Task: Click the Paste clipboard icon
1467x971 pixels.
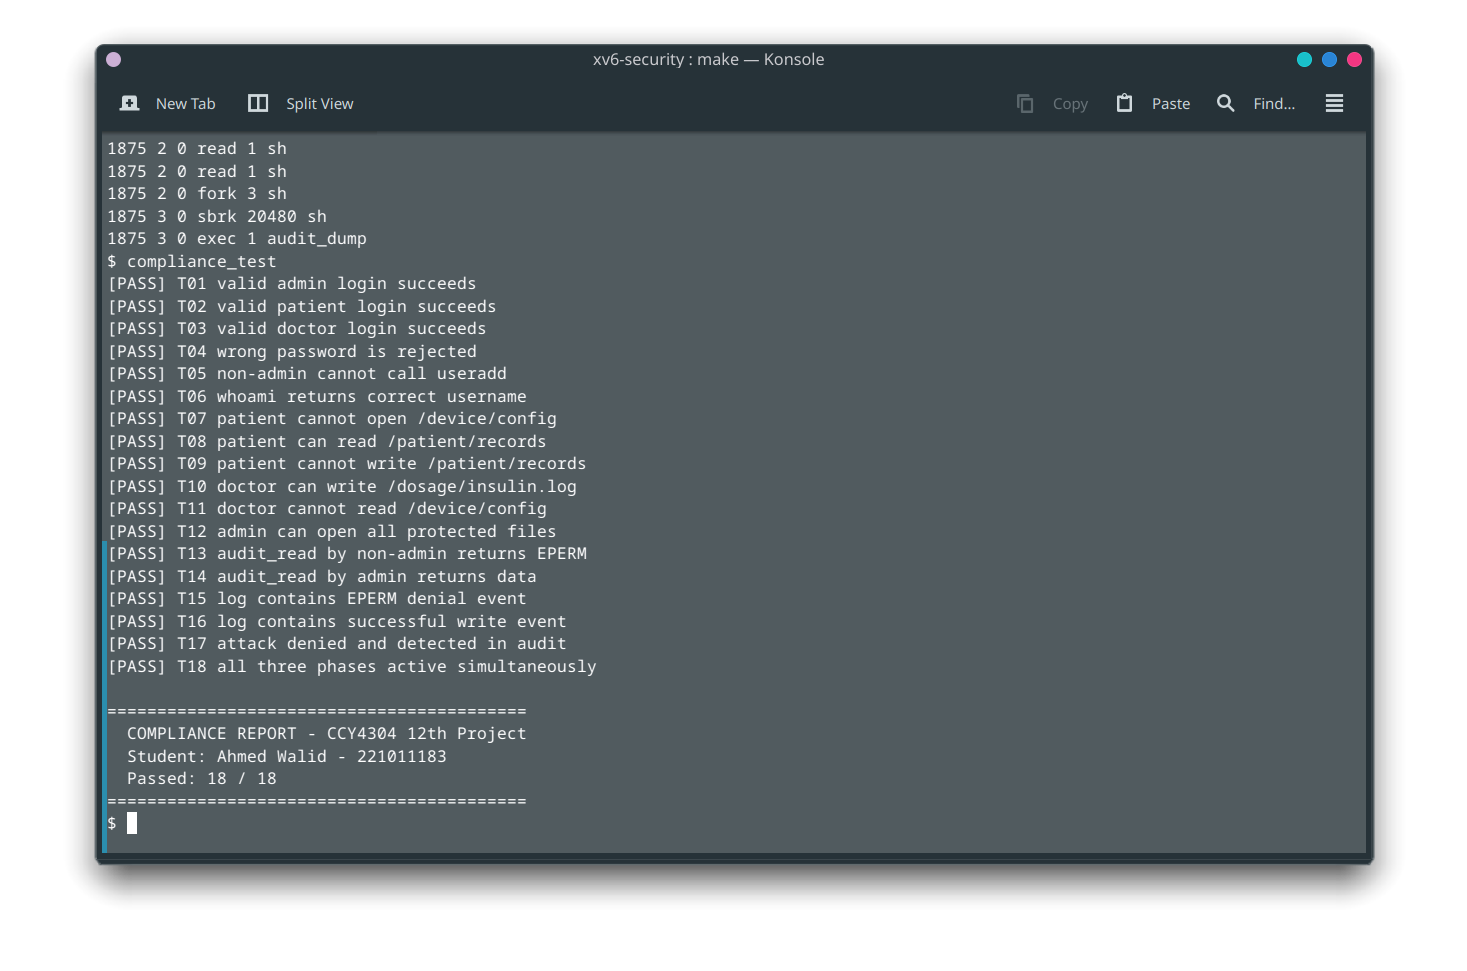Action: coord(1124,103)
